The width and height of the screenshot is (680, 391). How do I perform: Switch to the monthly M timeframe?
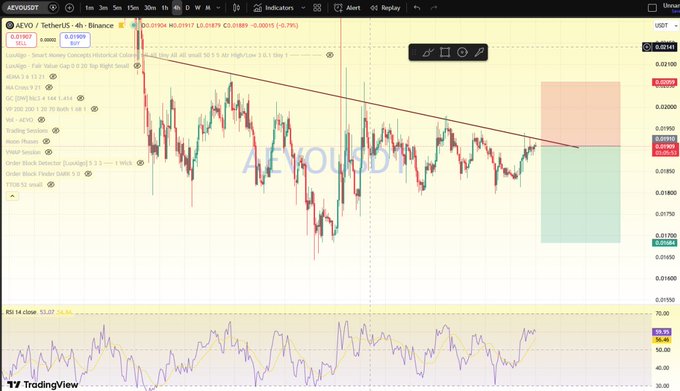point(208,8)
